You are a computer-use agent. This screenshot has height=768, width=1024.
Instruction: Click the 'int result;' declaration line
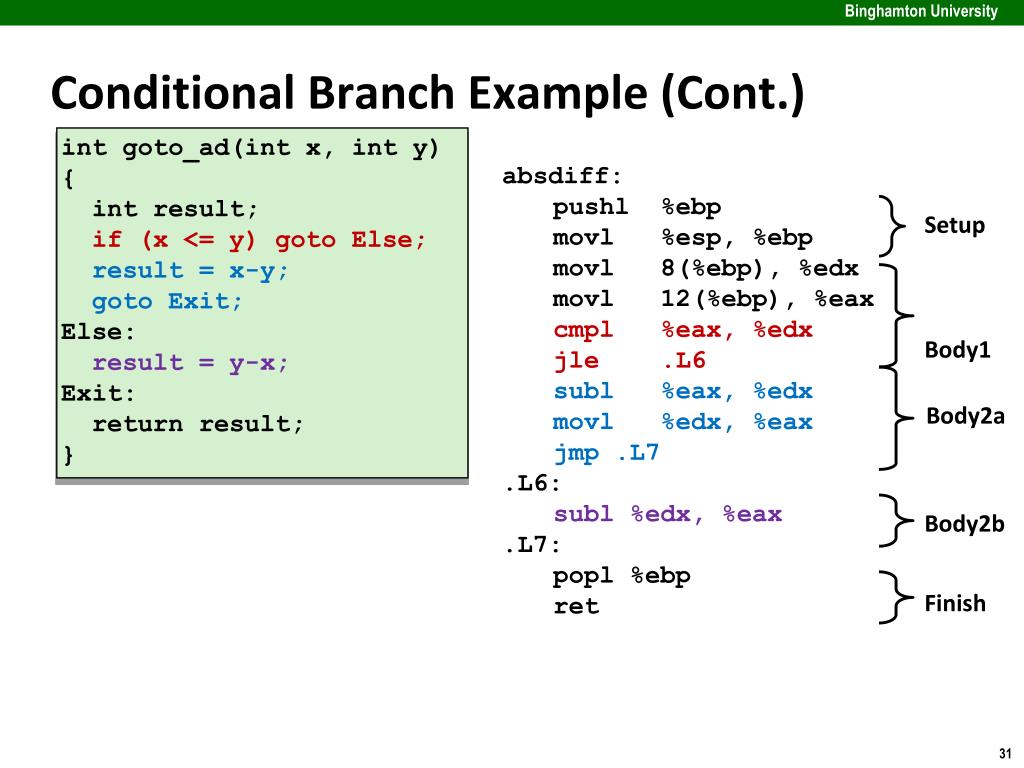175,209
